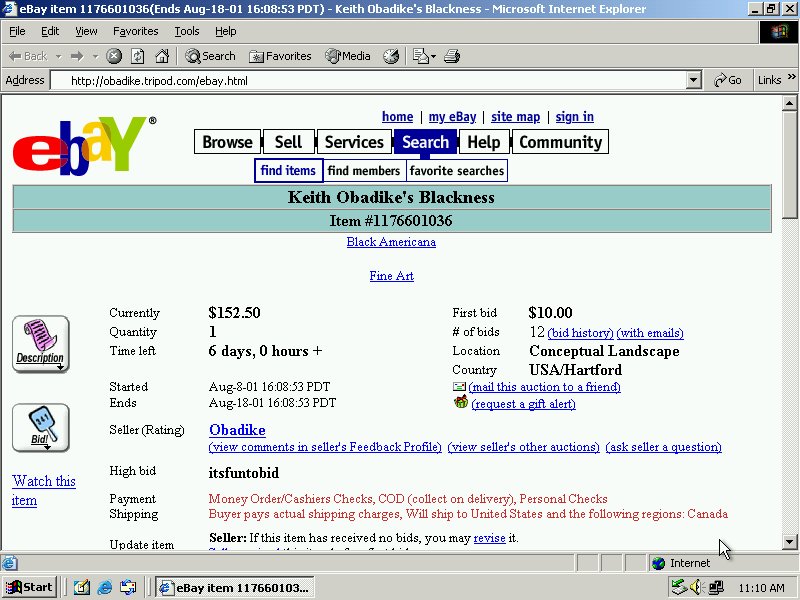Launch Internet Explorer from quick launch
The image size is (800, 600).
tap(105, 588)
